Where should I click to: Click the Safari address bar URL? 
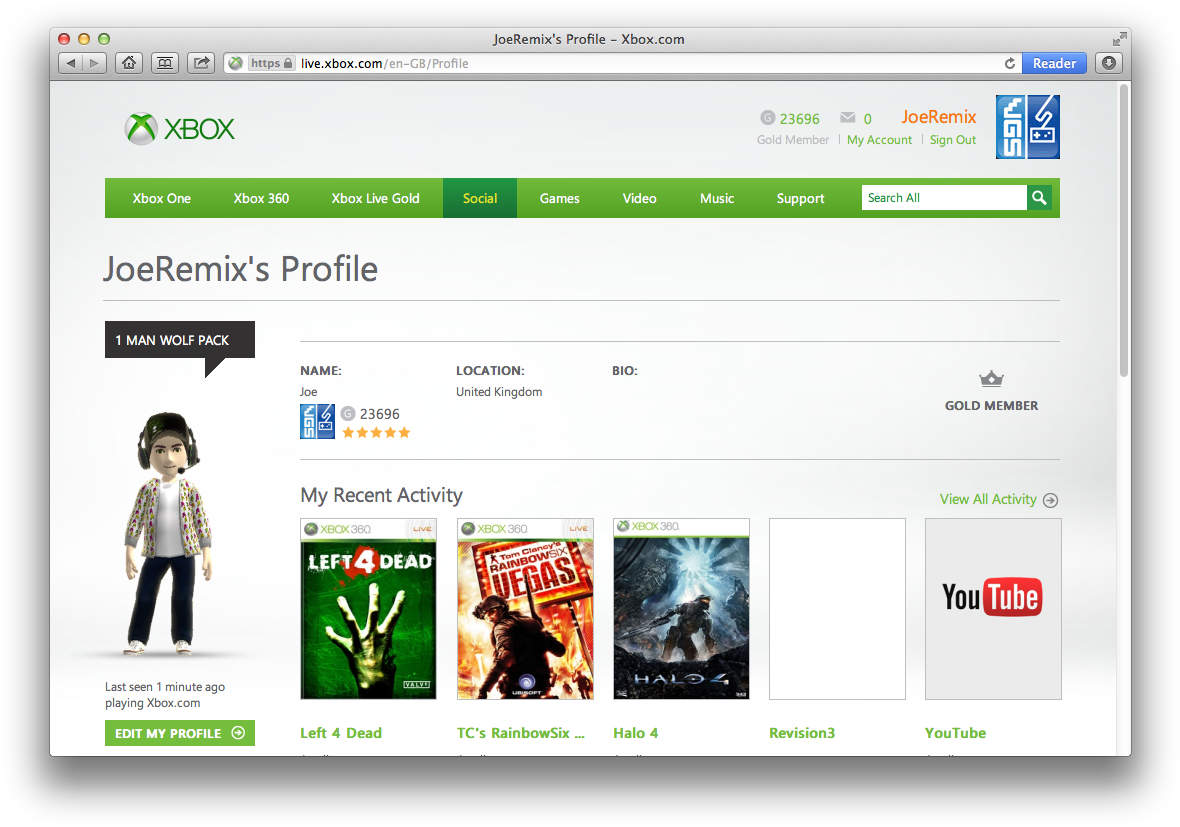385,63
